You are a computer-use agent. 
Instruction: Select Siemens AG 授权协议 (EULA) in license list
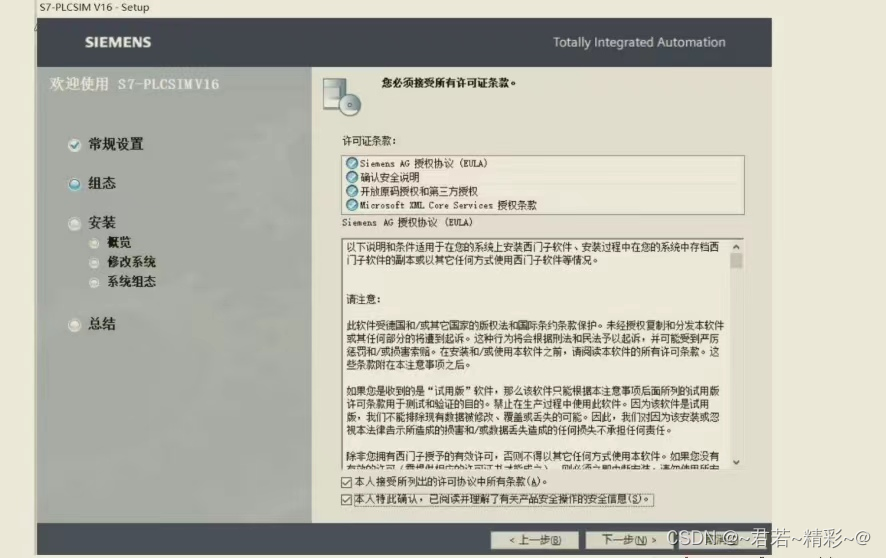click(424, 163)
